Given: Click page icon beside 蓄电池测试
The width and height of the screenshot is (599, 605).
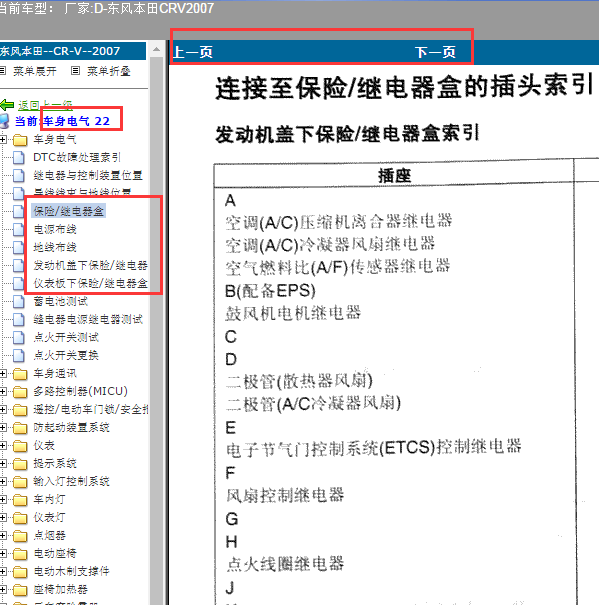Looking at the screenshot, I should [19, 301].
